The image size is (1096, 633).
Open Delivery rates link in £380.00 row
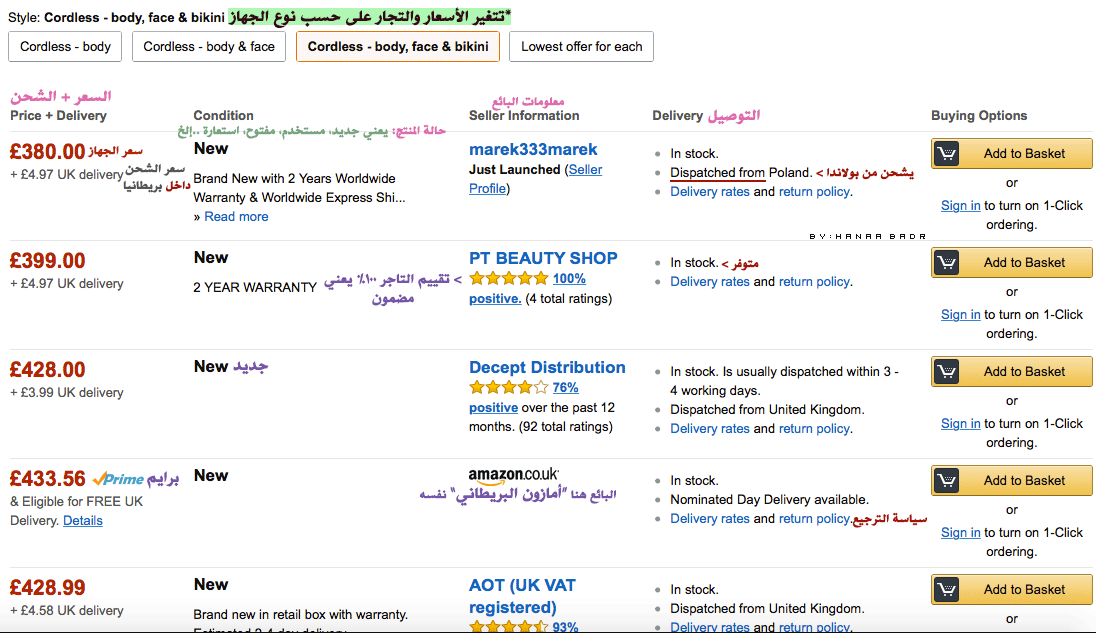coord(709,191)
